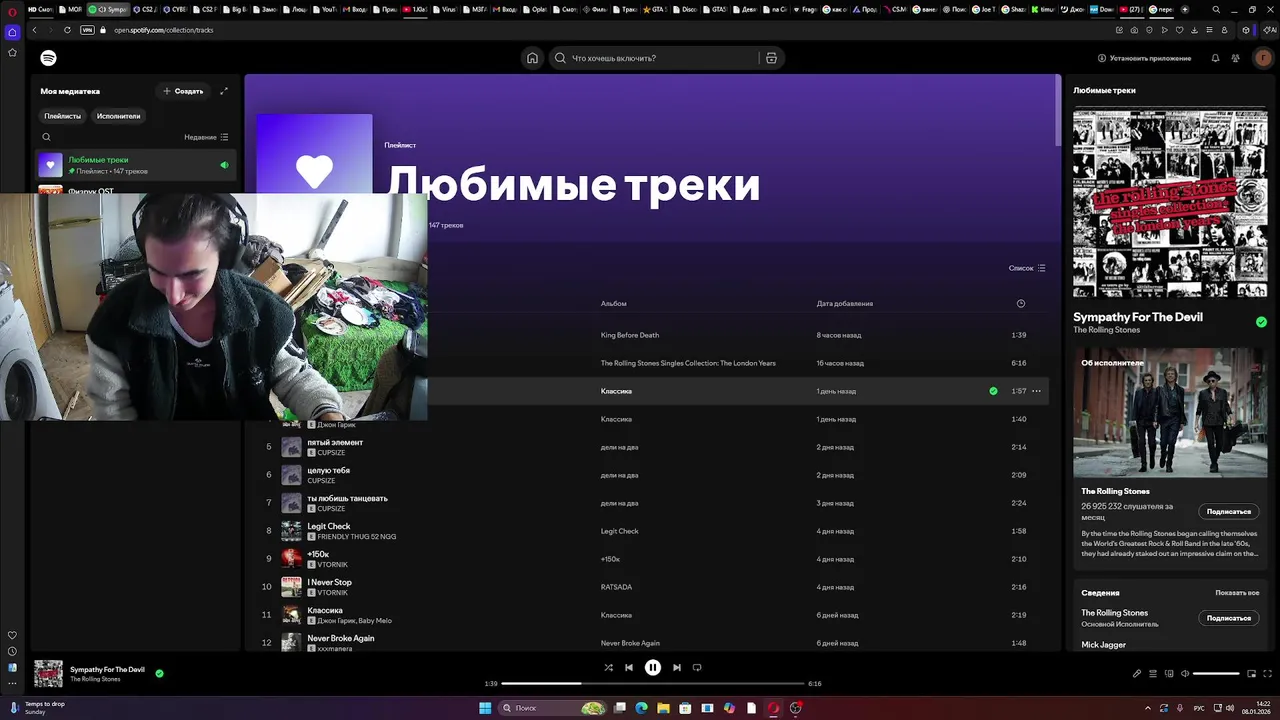The image size is (1280, 720).
Task: Click the РУС language indicator in taskbar
Action: click(1200, 708)
